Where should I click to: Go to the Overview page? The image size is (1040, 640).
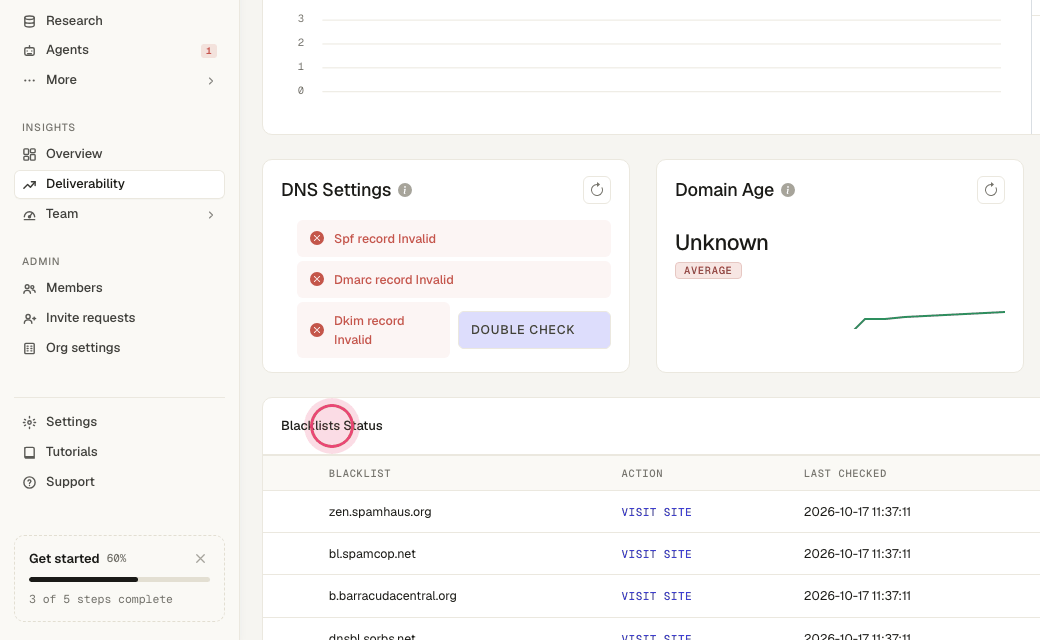119,154
